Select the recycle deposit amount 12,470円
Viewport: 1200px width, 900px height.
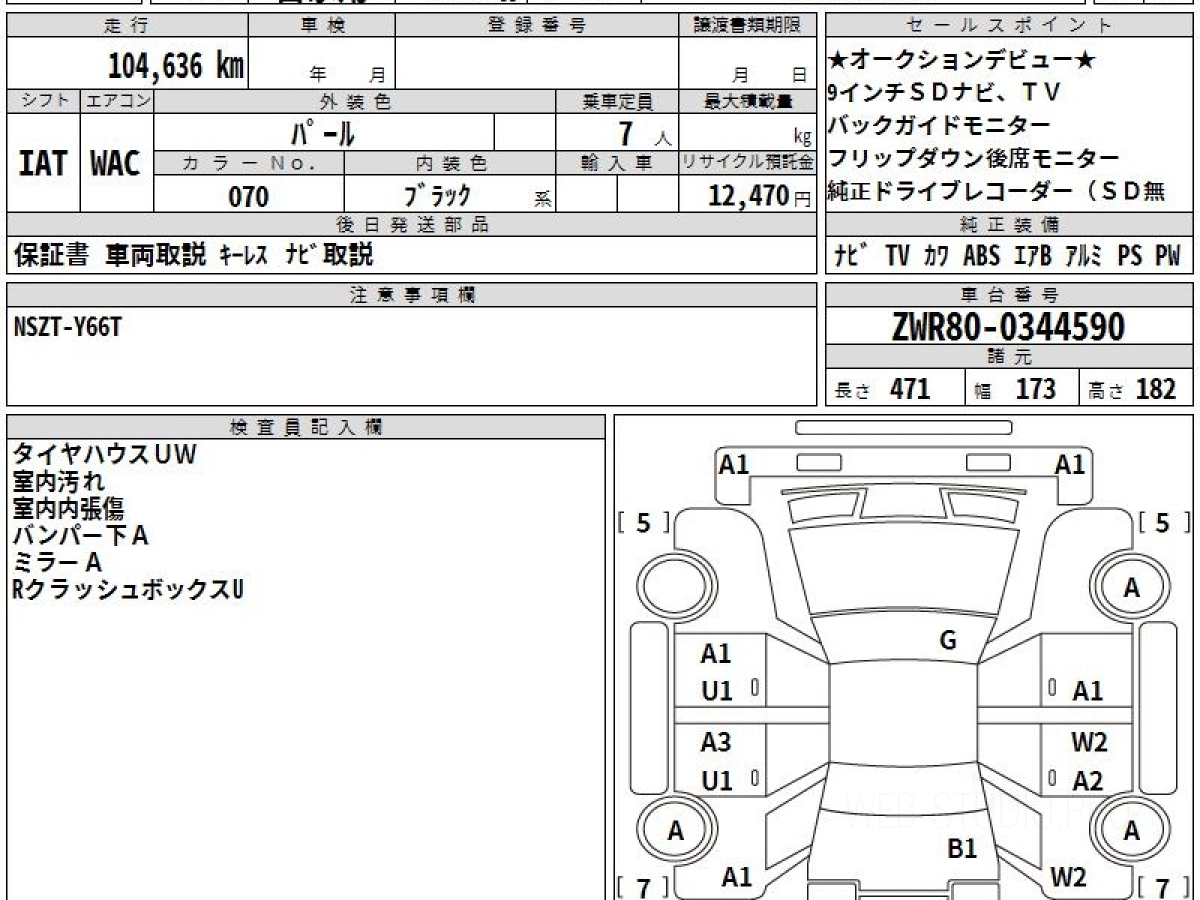click(759, 196)
